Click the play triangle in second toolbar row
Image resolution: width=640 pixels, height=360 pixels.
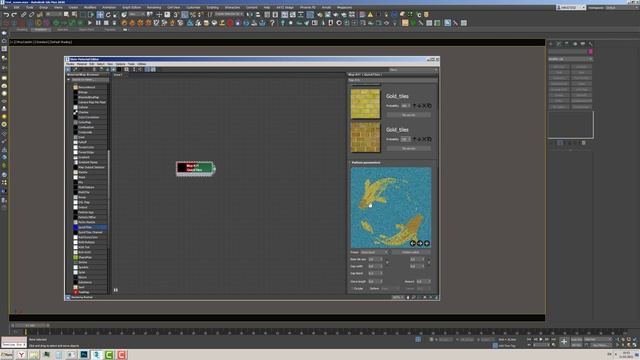[90, 23]
